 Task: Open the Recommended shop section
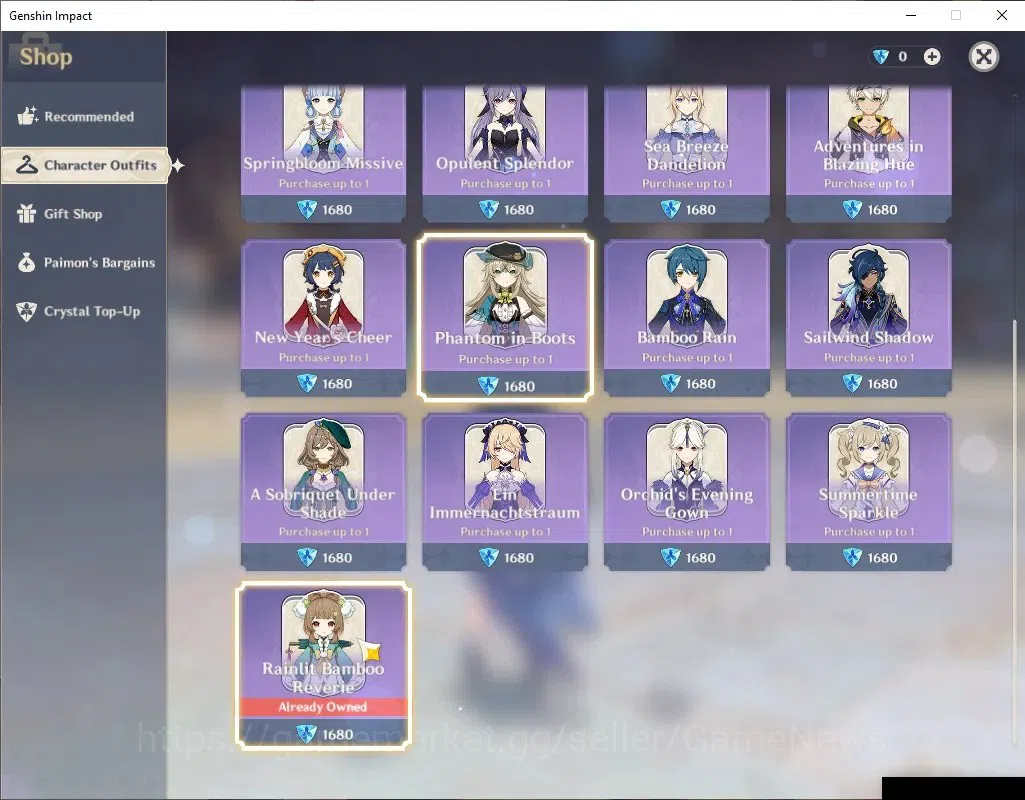coord(84,116)
